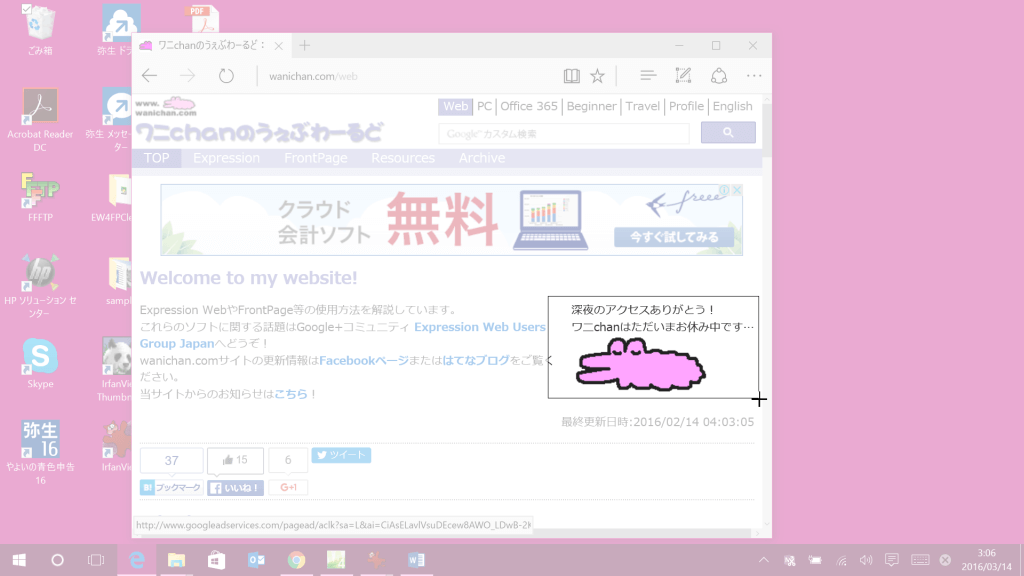This screenshot has height=576, width=1024.
Task: Open the Expression tab
Action: (x=226, y=158)
